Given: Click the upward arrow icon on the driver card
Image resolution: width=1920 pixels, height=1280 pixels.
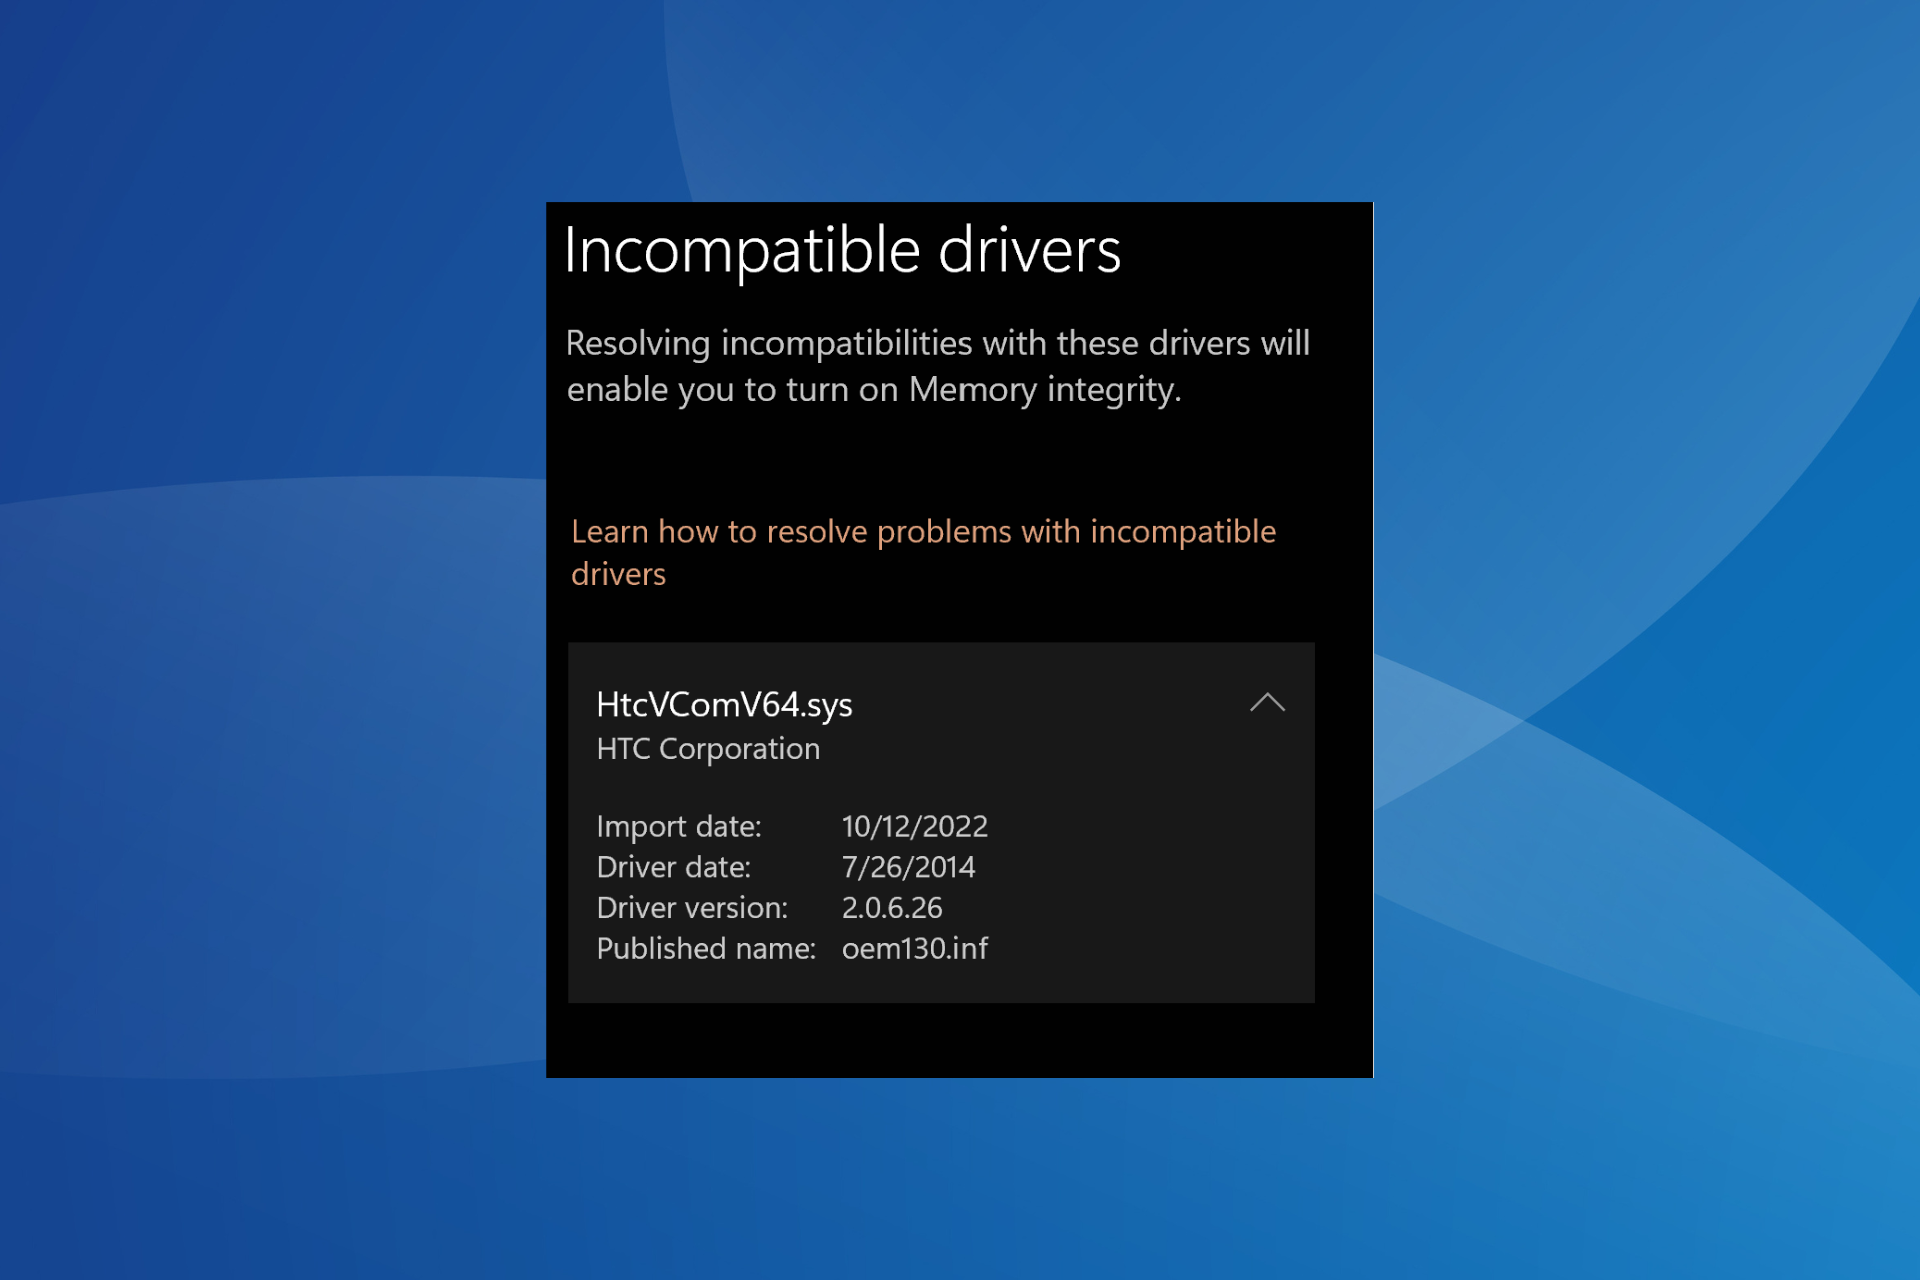Looking at the screenshot, I should pyautogui.click(x=1268, y=703).
